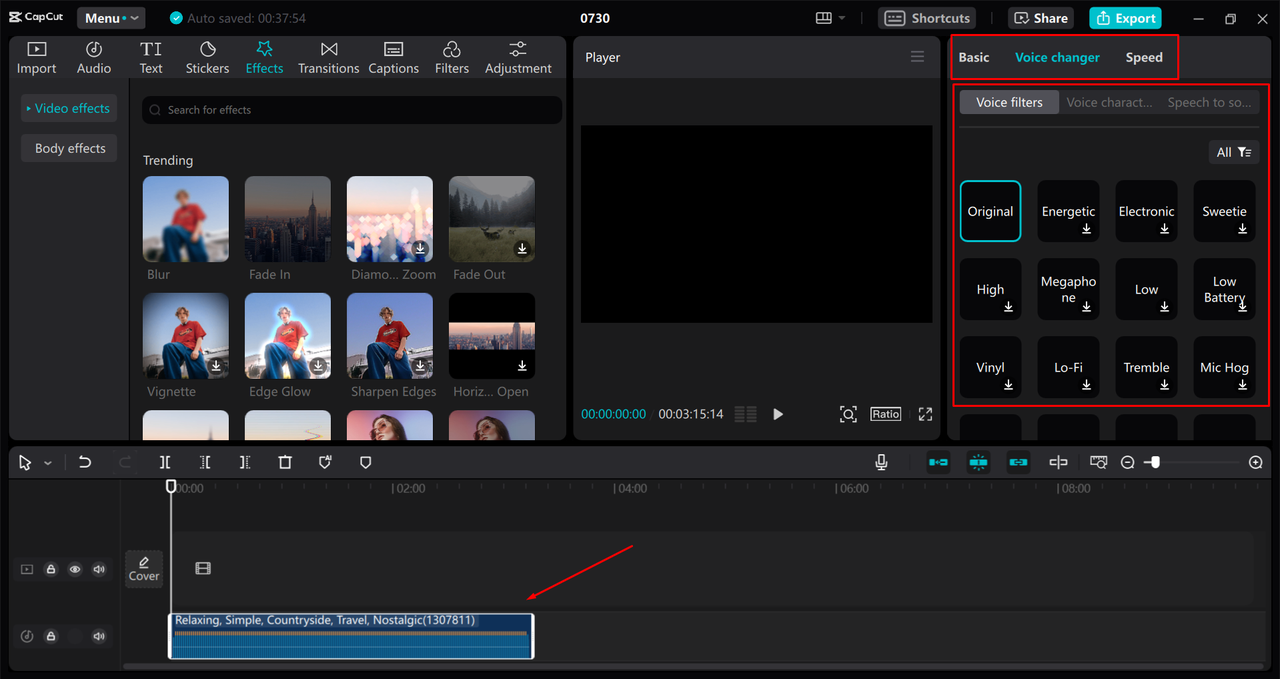
Task: Expand the Video effects category
Action: [69, 108]
